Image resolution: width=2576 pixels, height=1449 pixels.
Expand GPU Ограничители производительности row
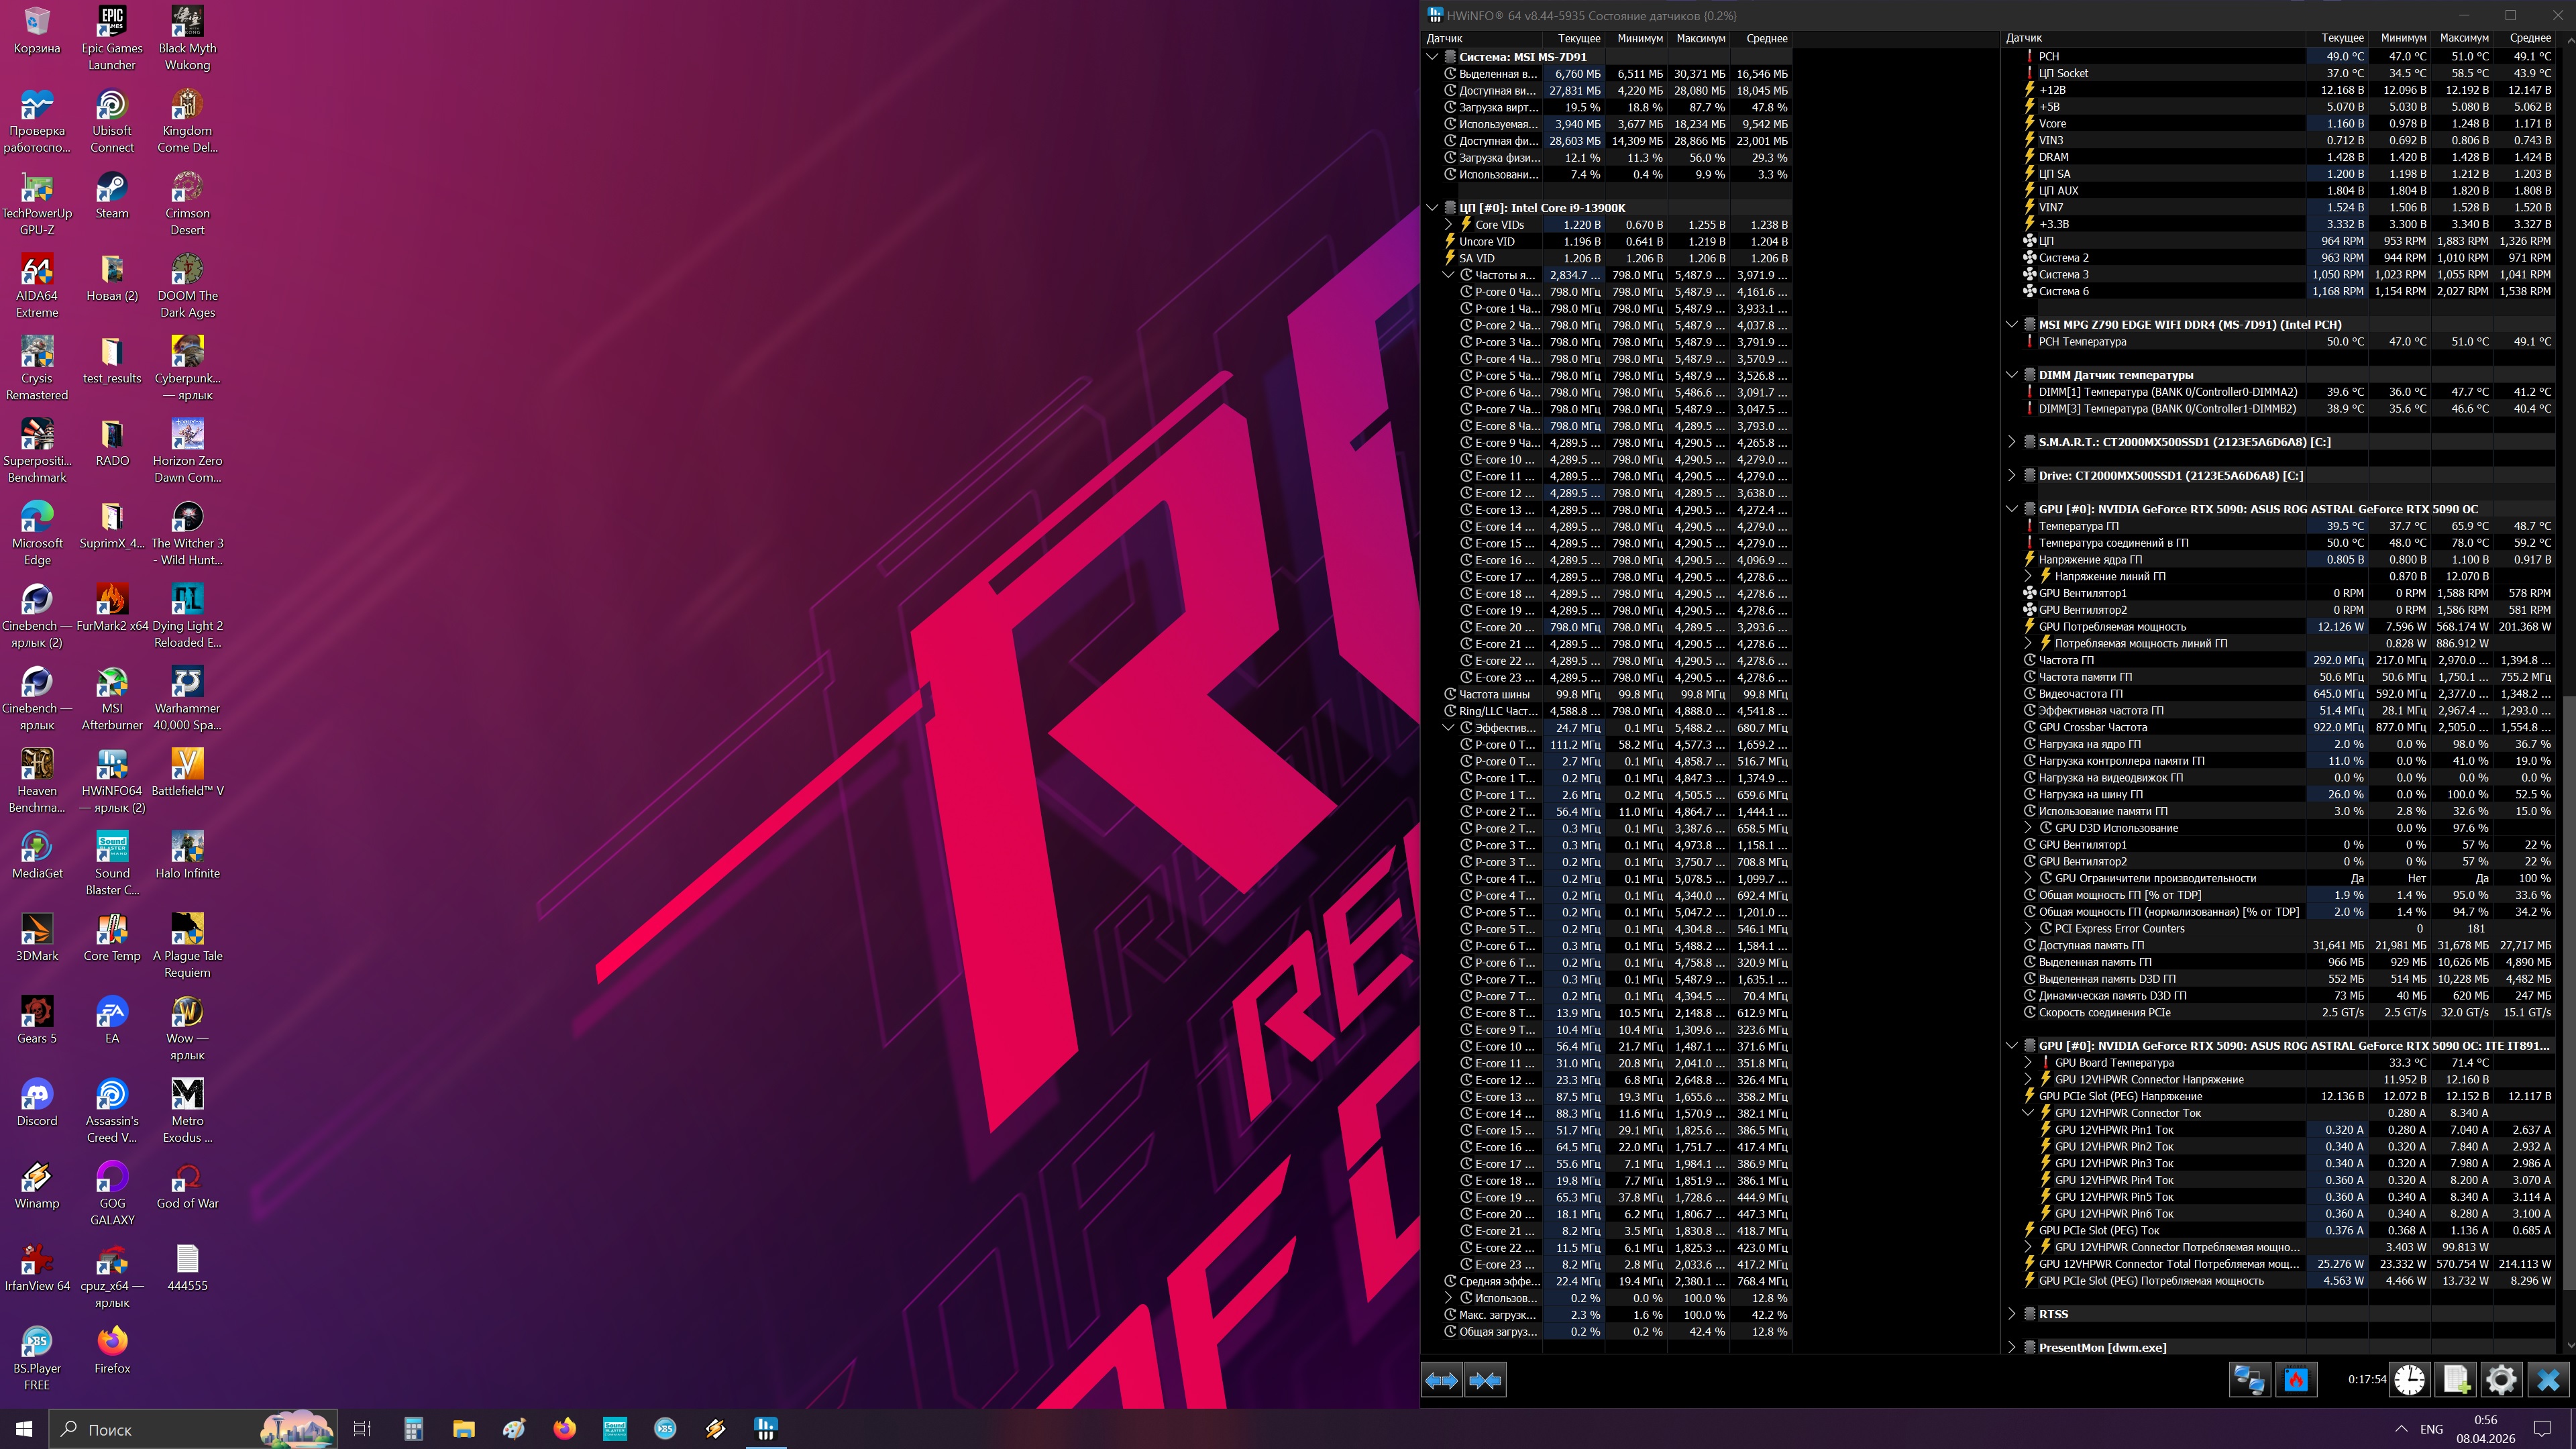click(x=2028, y=878)
